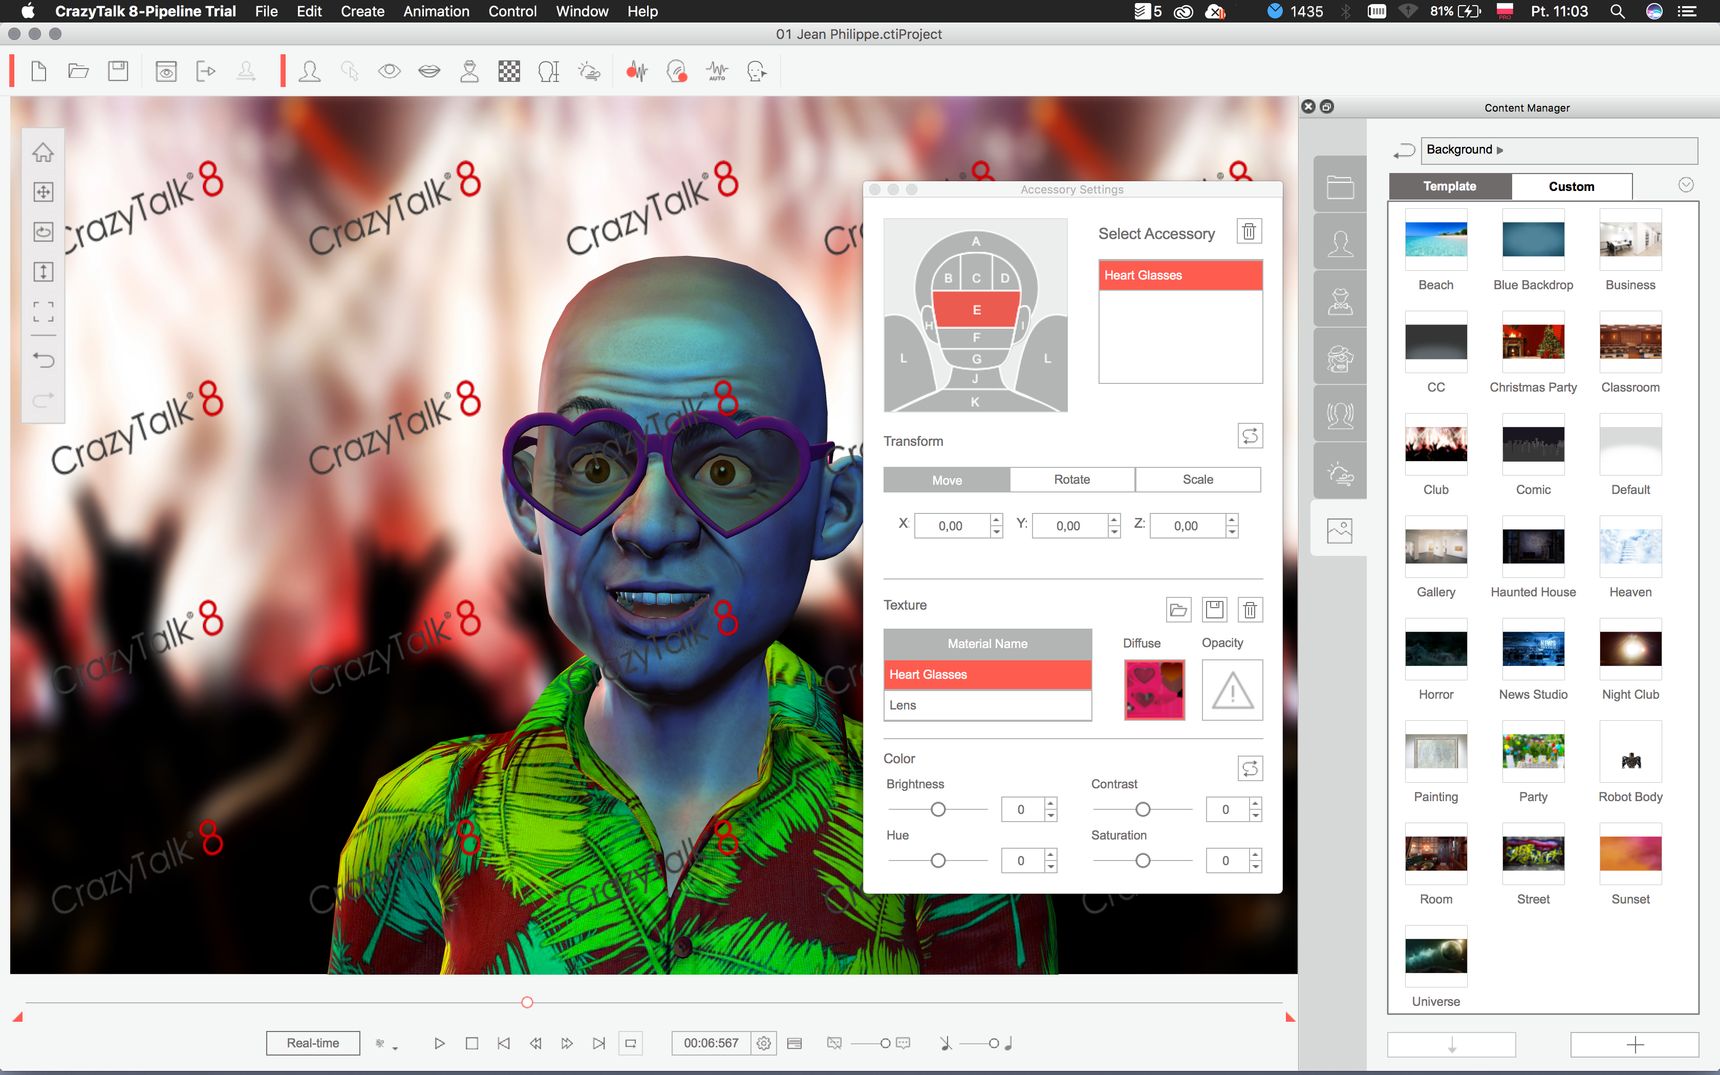Open the accessory character icon in the toolbar

469,71
